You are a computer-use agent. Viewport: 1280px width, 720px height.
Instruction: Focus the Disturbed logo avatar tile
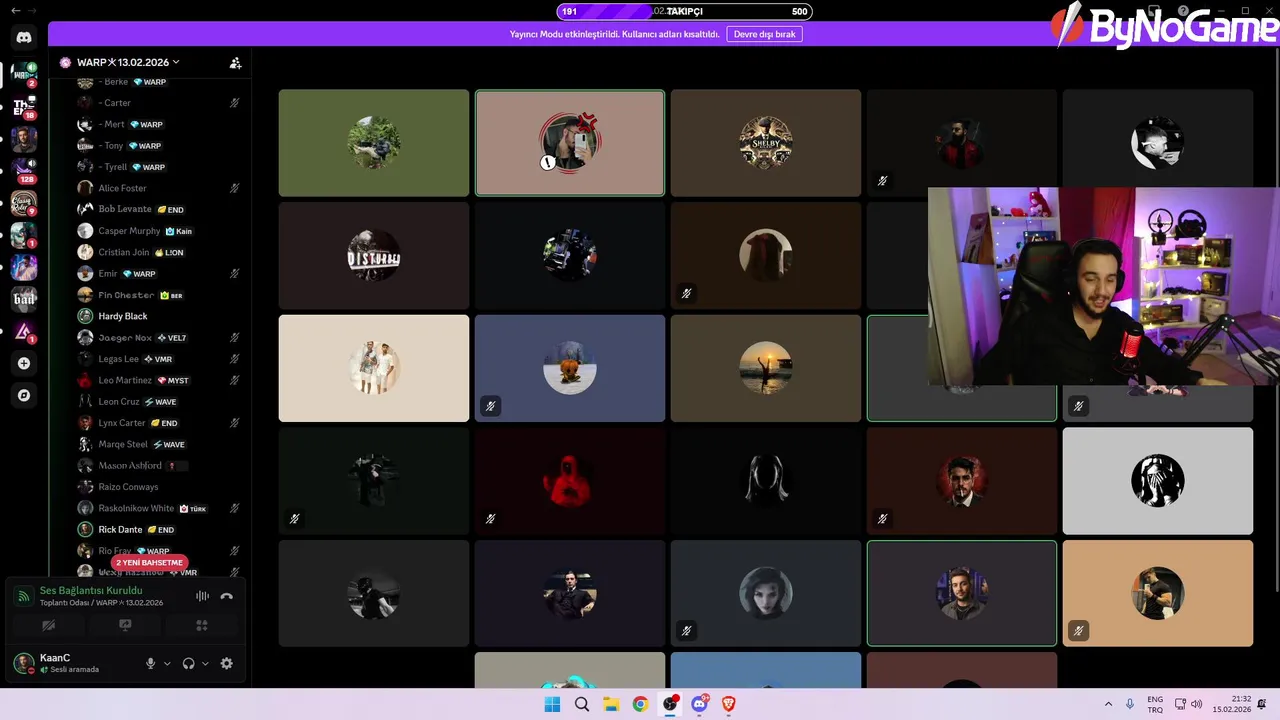374,255
